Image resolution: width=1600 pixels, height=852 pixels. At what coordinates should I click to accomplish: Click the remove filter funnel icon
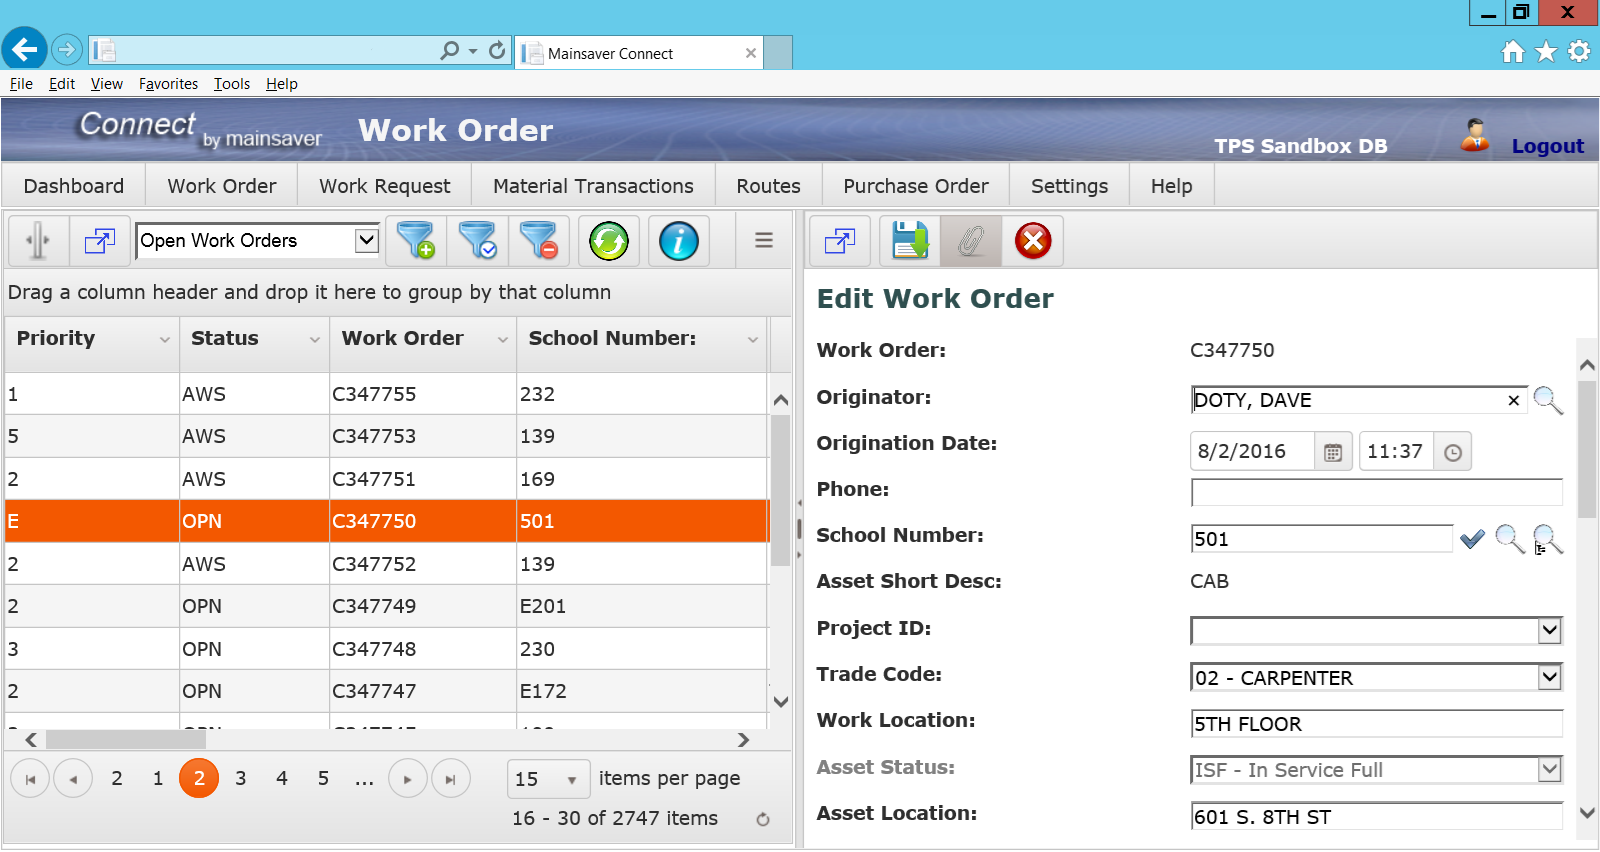[539, 241]
